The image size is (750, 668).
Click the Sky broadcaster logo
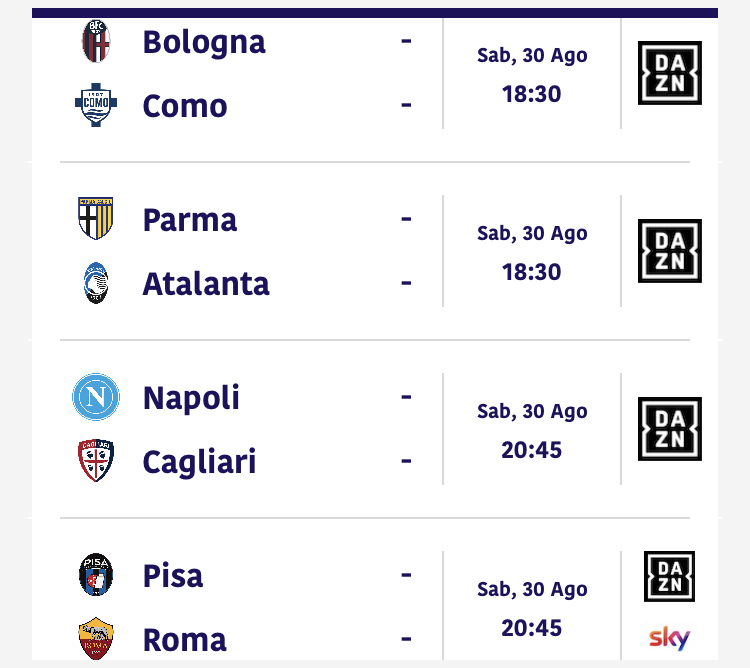pyautogui.click(x=669, y=637)
